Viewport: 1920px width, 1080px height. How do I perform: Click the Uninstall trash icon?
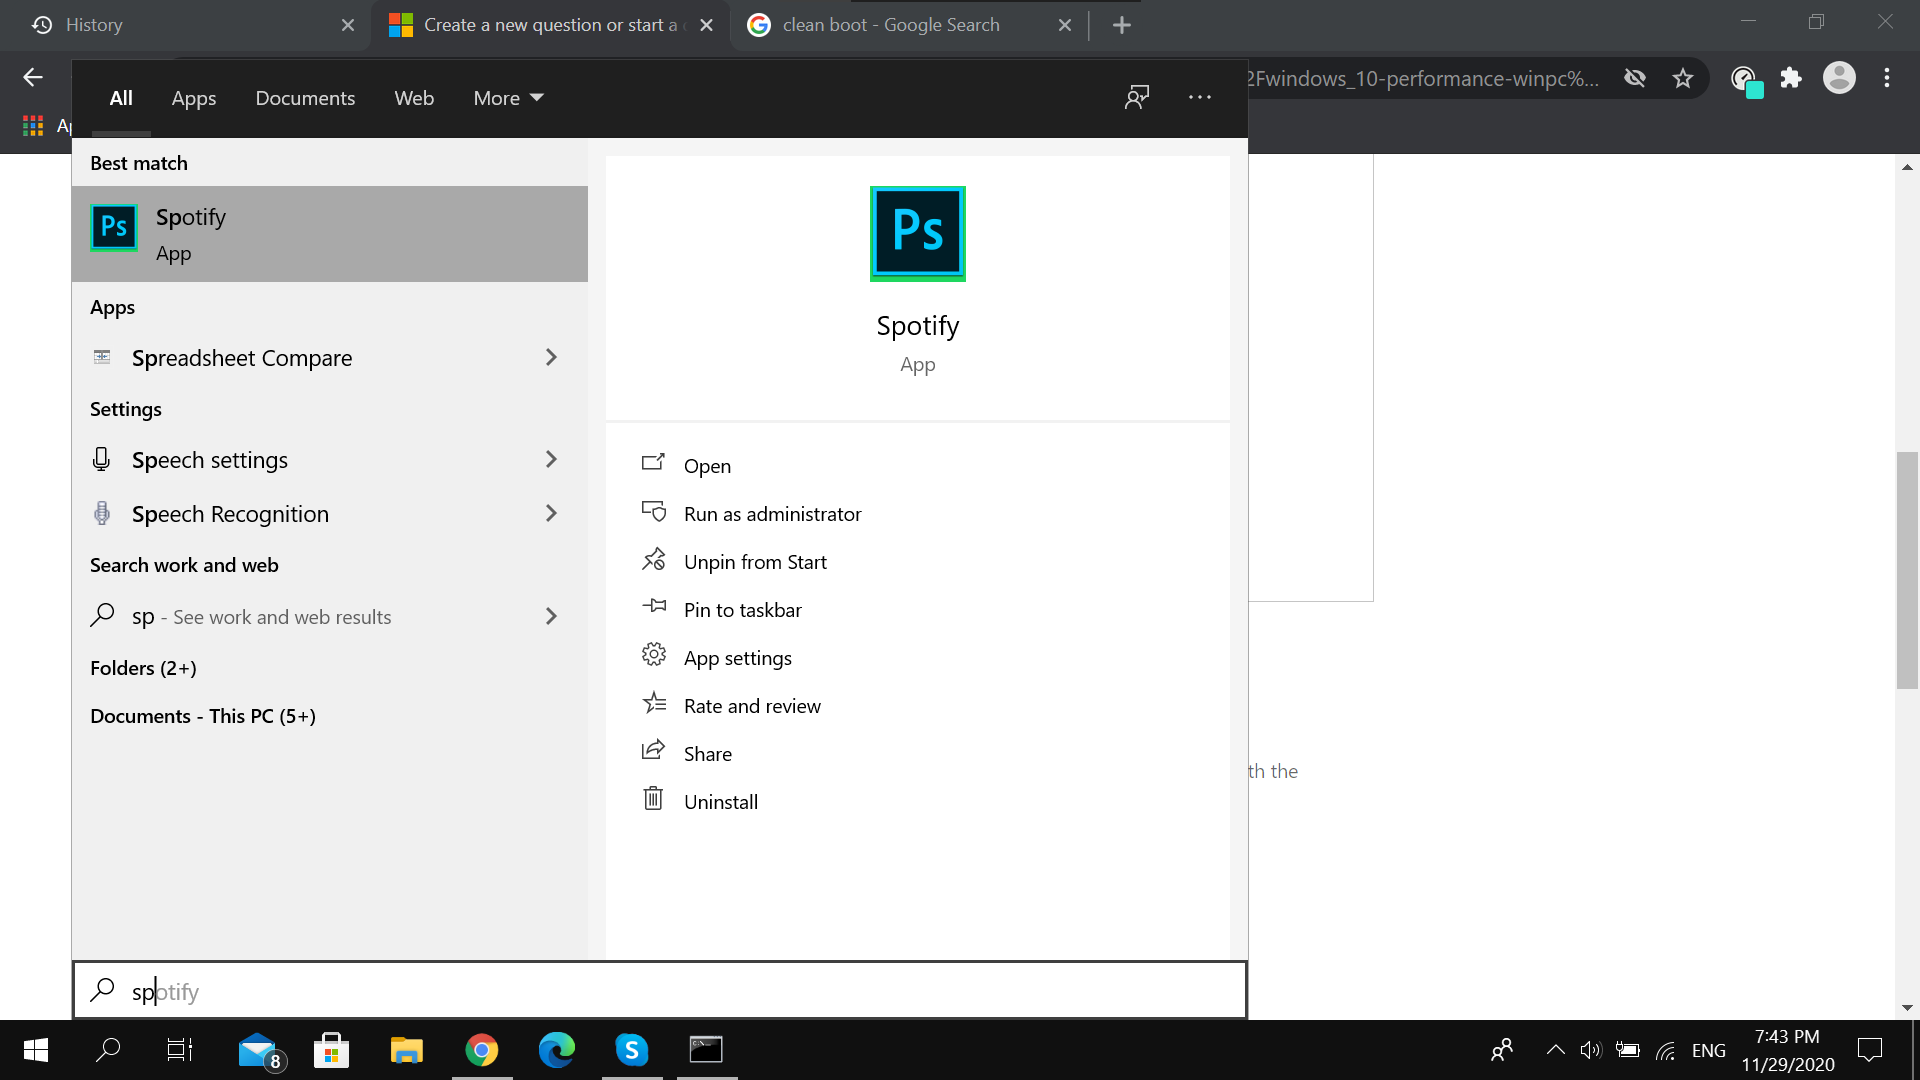[x=653, y=798]
